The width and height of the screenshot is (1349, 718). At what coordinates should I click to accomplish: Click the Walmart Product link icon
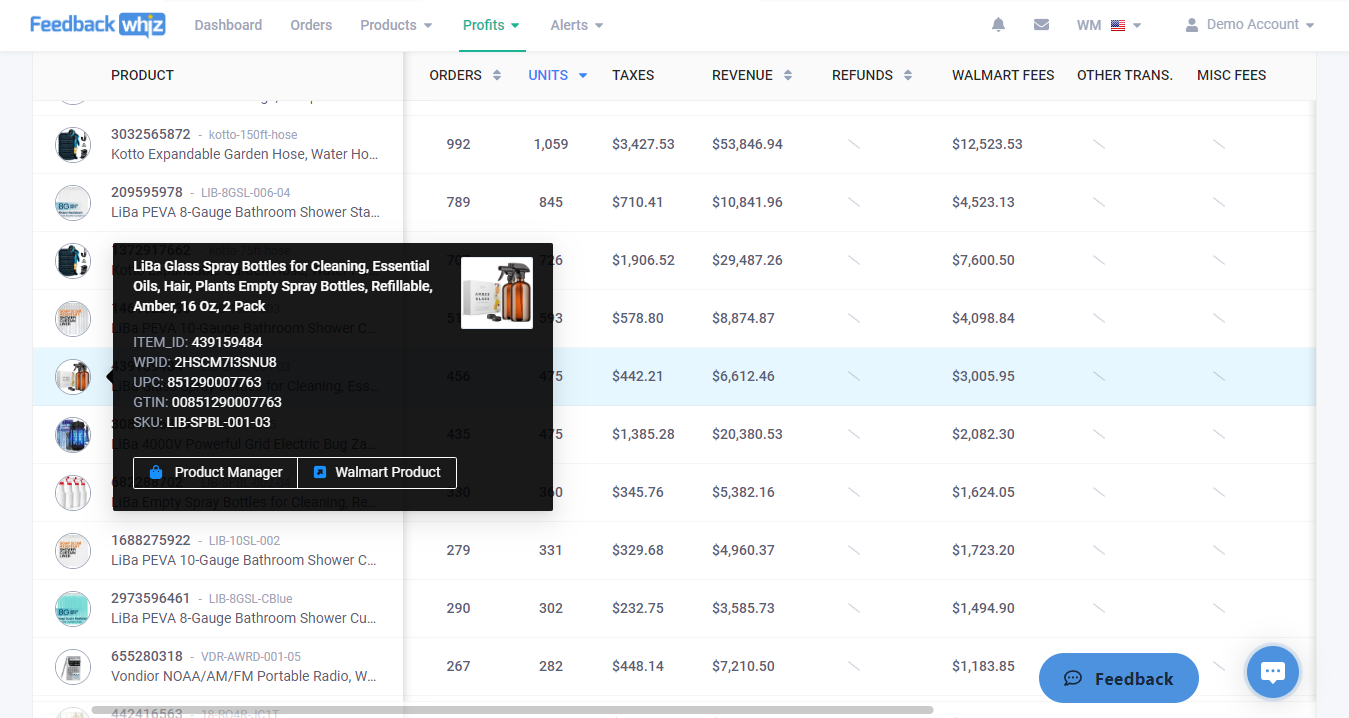pos(320,472)
